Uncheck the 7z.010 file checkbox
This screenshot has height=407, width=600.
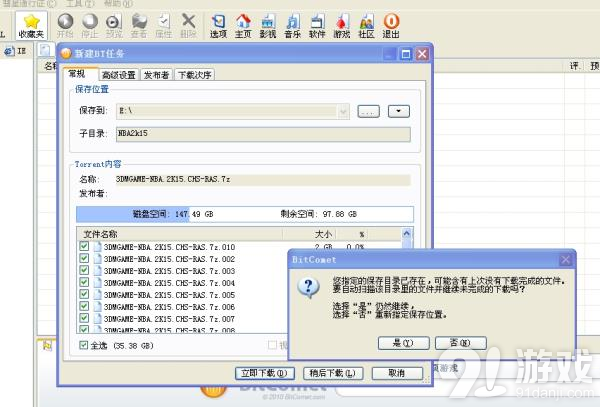point(84,246)
